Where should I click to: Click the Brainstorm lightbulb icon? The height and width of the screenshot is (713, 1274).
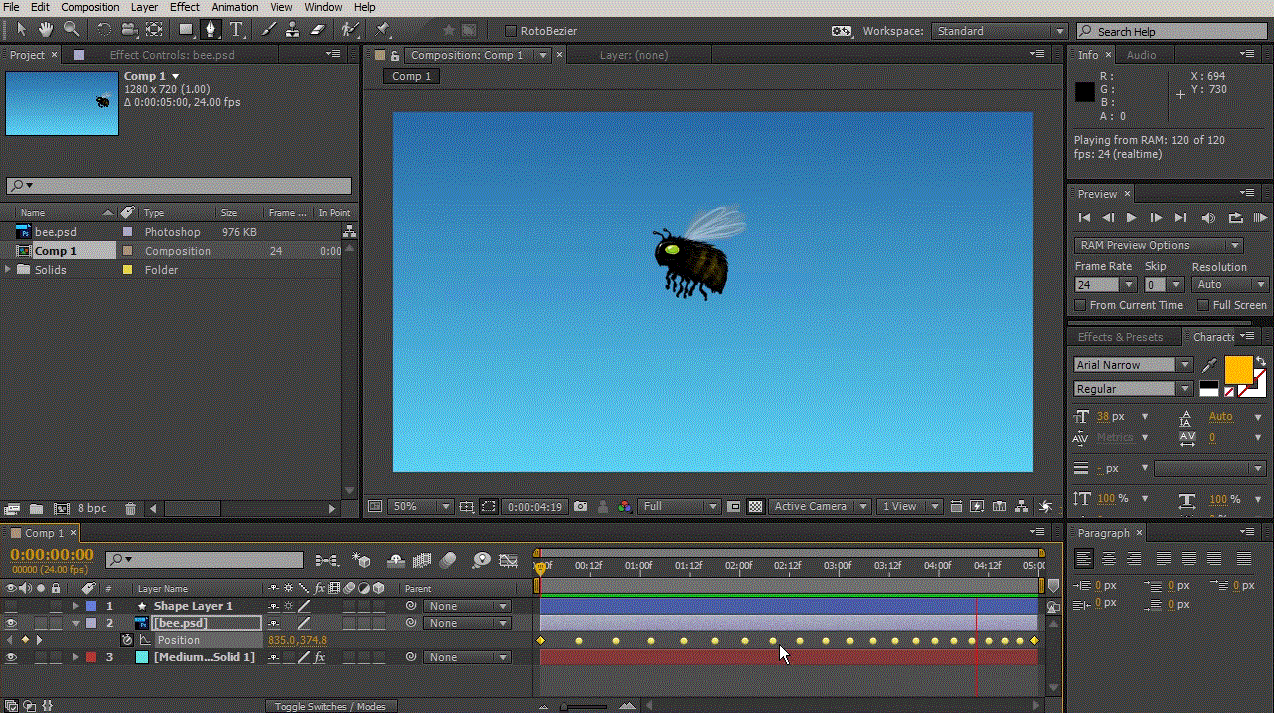482,560
